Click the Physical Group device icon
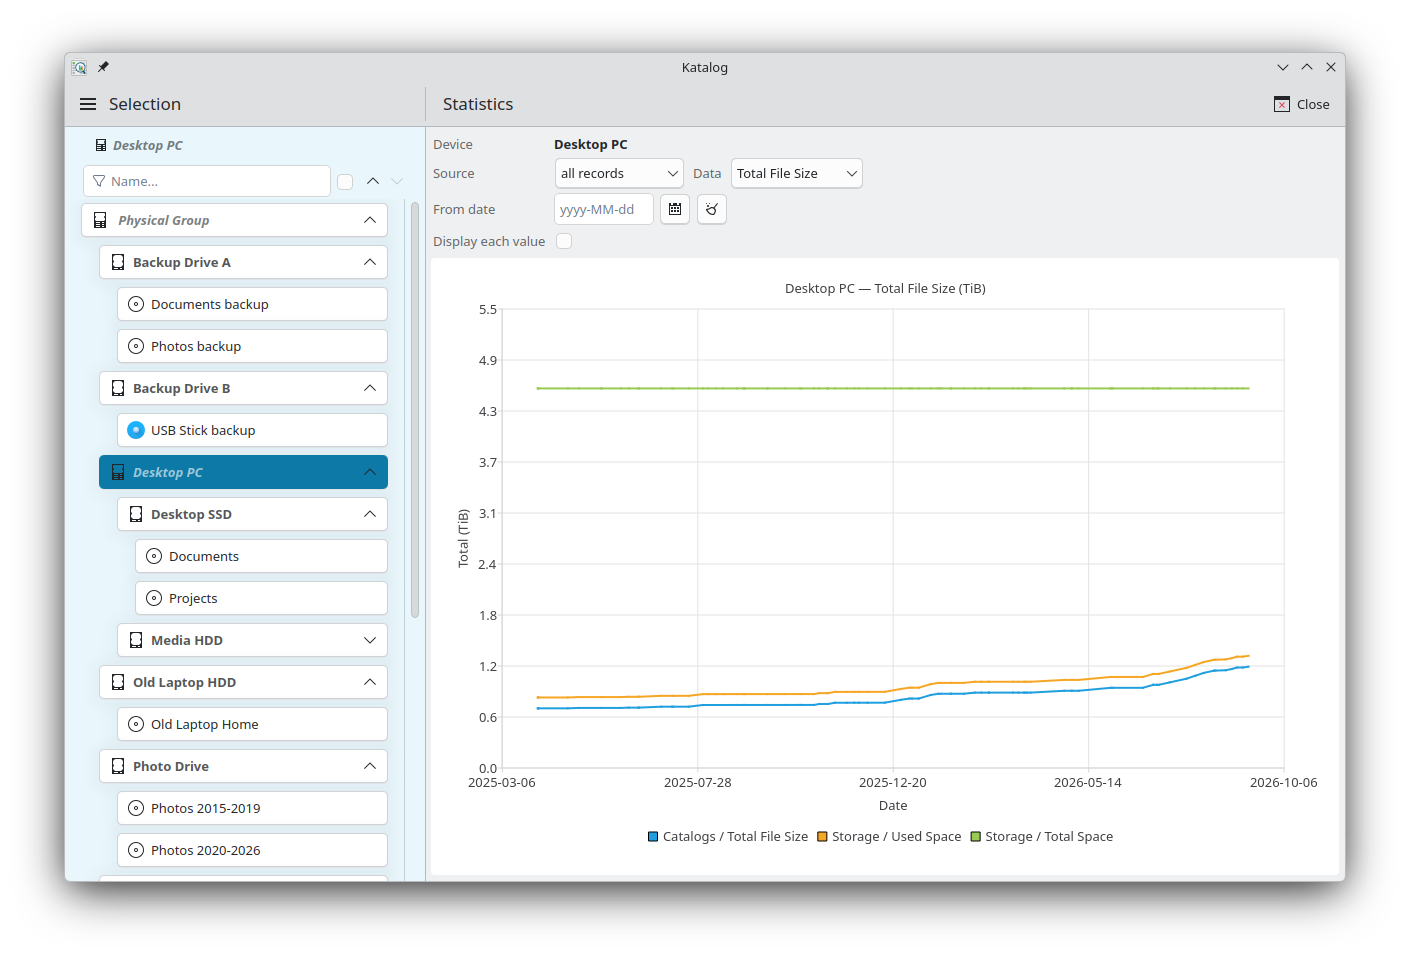 point(100,220)
